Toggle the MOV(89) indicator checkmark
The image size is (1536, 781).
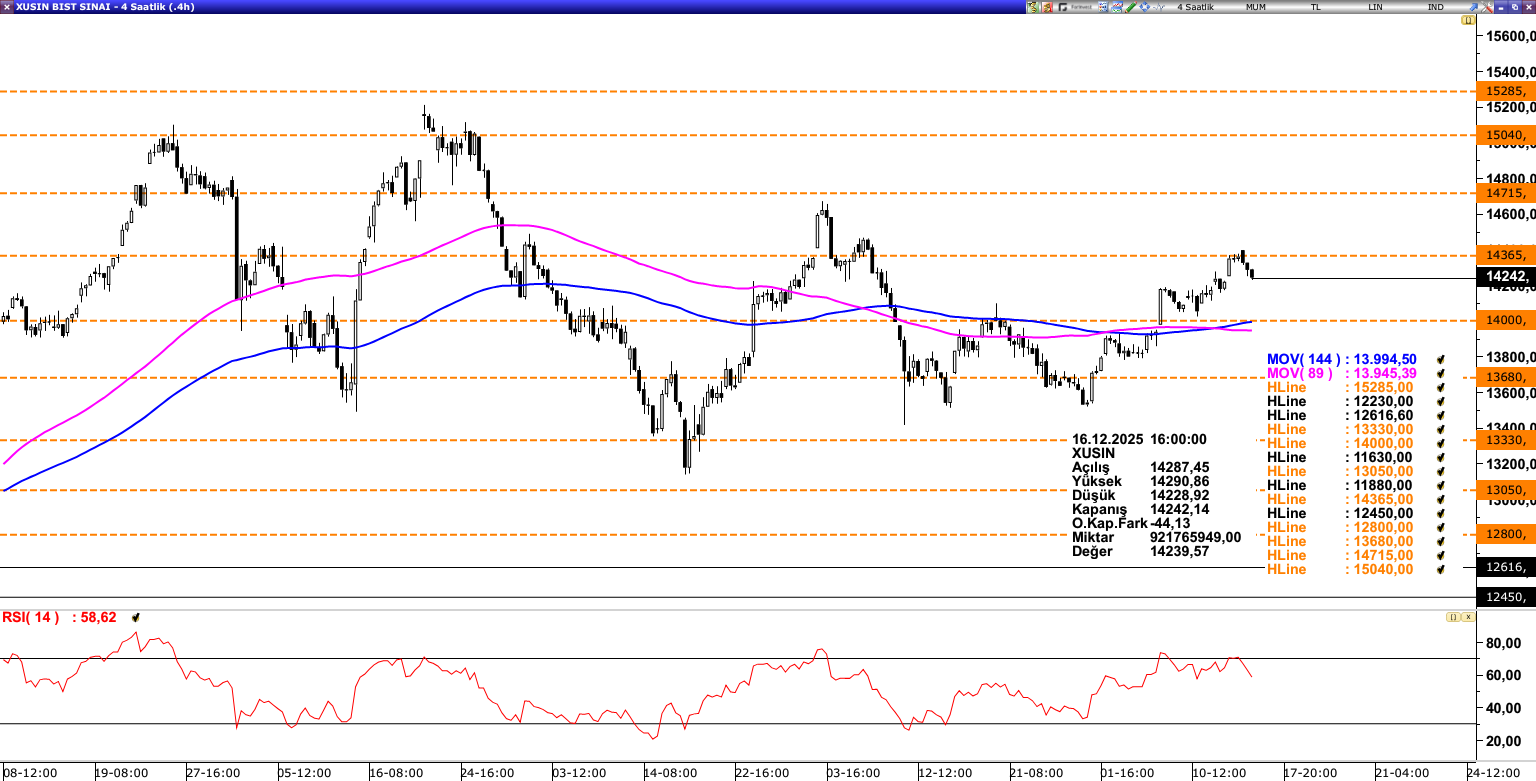(x=1440, y=373)
